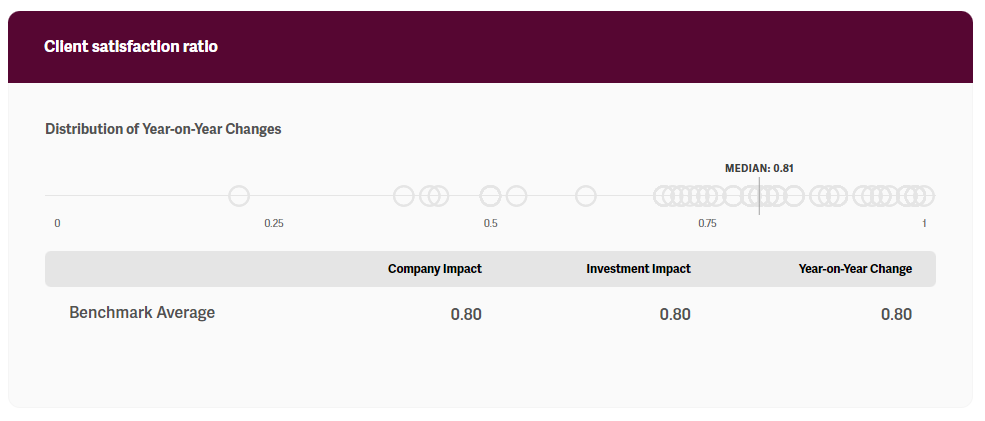Image resolution: width=985 pixels, height=421 pixels.
Task: Click the 1 axis label
Action: tap(924, 223)
